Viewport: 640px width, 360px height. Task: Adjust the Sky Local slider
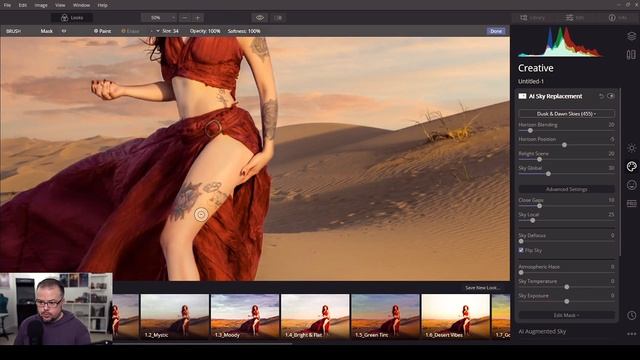point(566,220)
